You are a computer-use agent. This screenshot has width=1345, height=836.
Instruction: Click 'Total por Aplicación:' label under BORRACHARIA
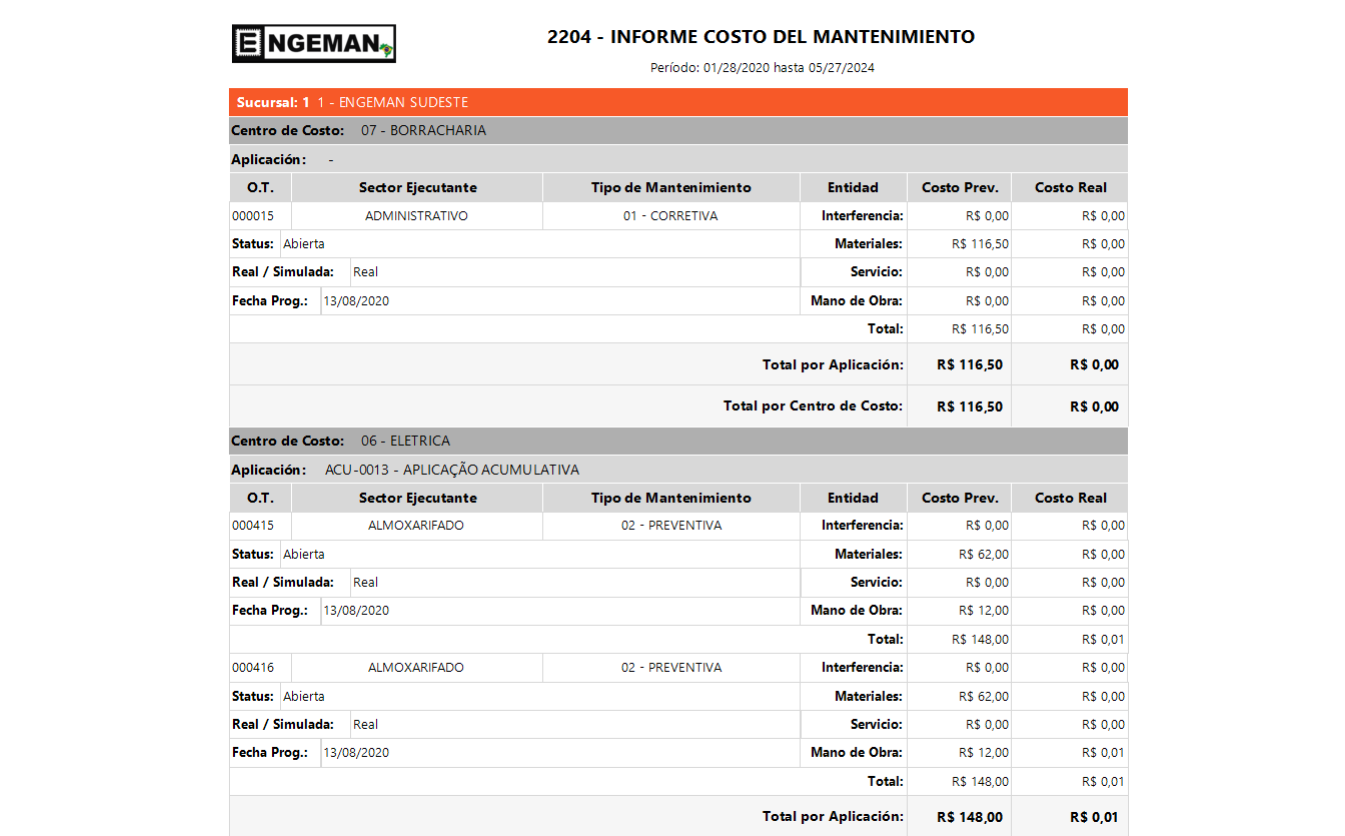(x=833, y=365)
